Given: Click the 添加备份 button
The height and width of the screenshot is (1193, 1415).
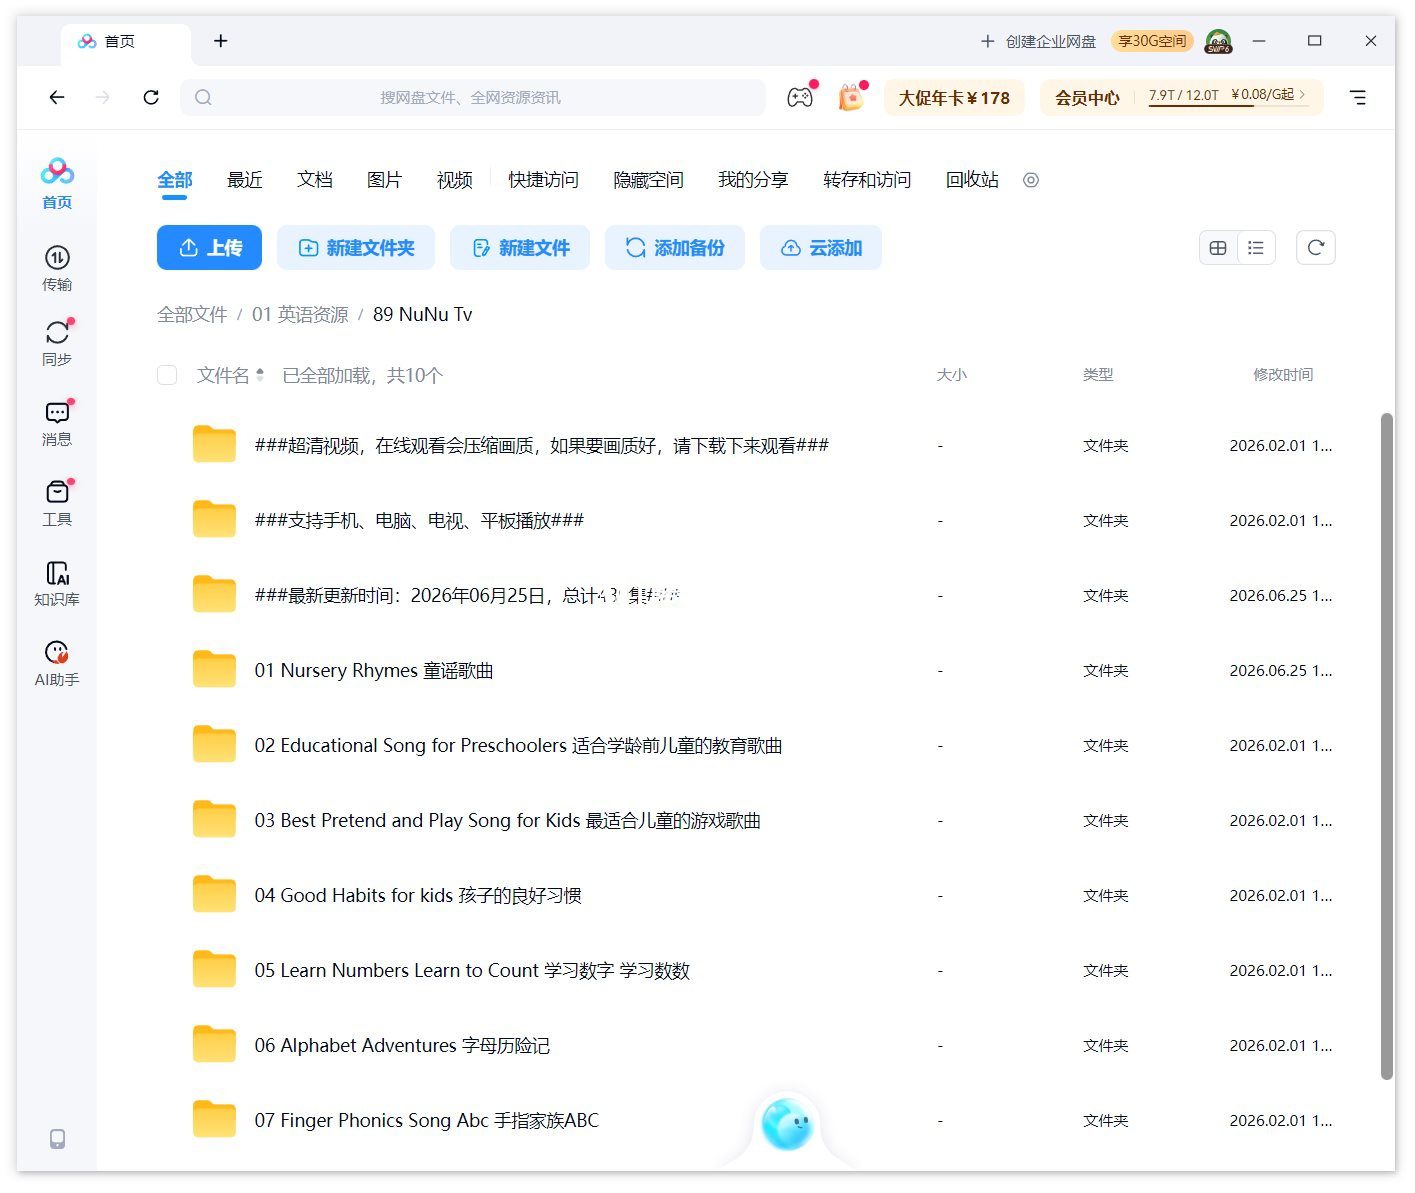Looking at the screenshot, I should click(675, 248).
